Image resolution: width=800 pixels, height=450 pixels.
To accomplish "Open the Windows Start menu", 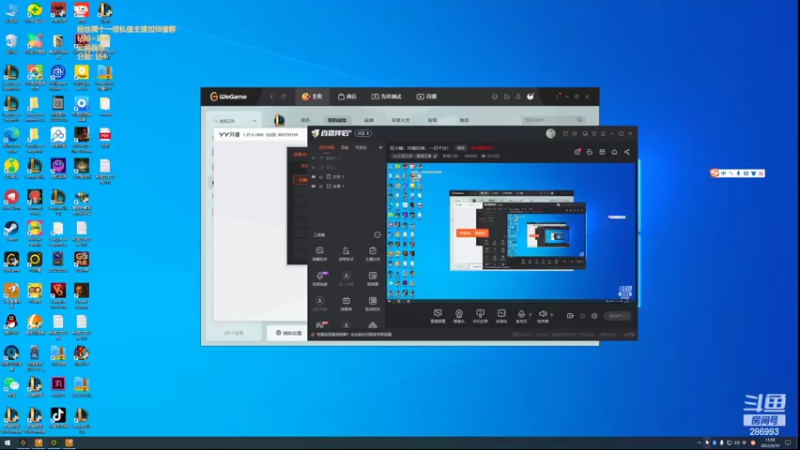I will pos(7,443).
